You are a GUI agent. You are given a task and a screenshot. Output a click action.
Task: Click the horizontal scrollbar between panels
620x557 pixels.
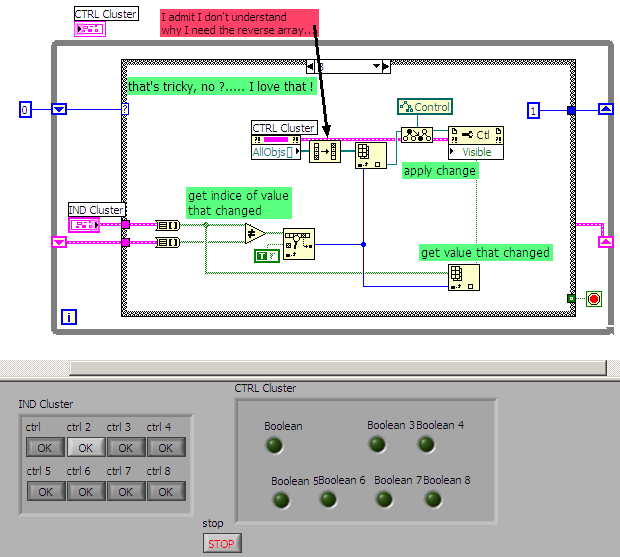tap(338, 368)
